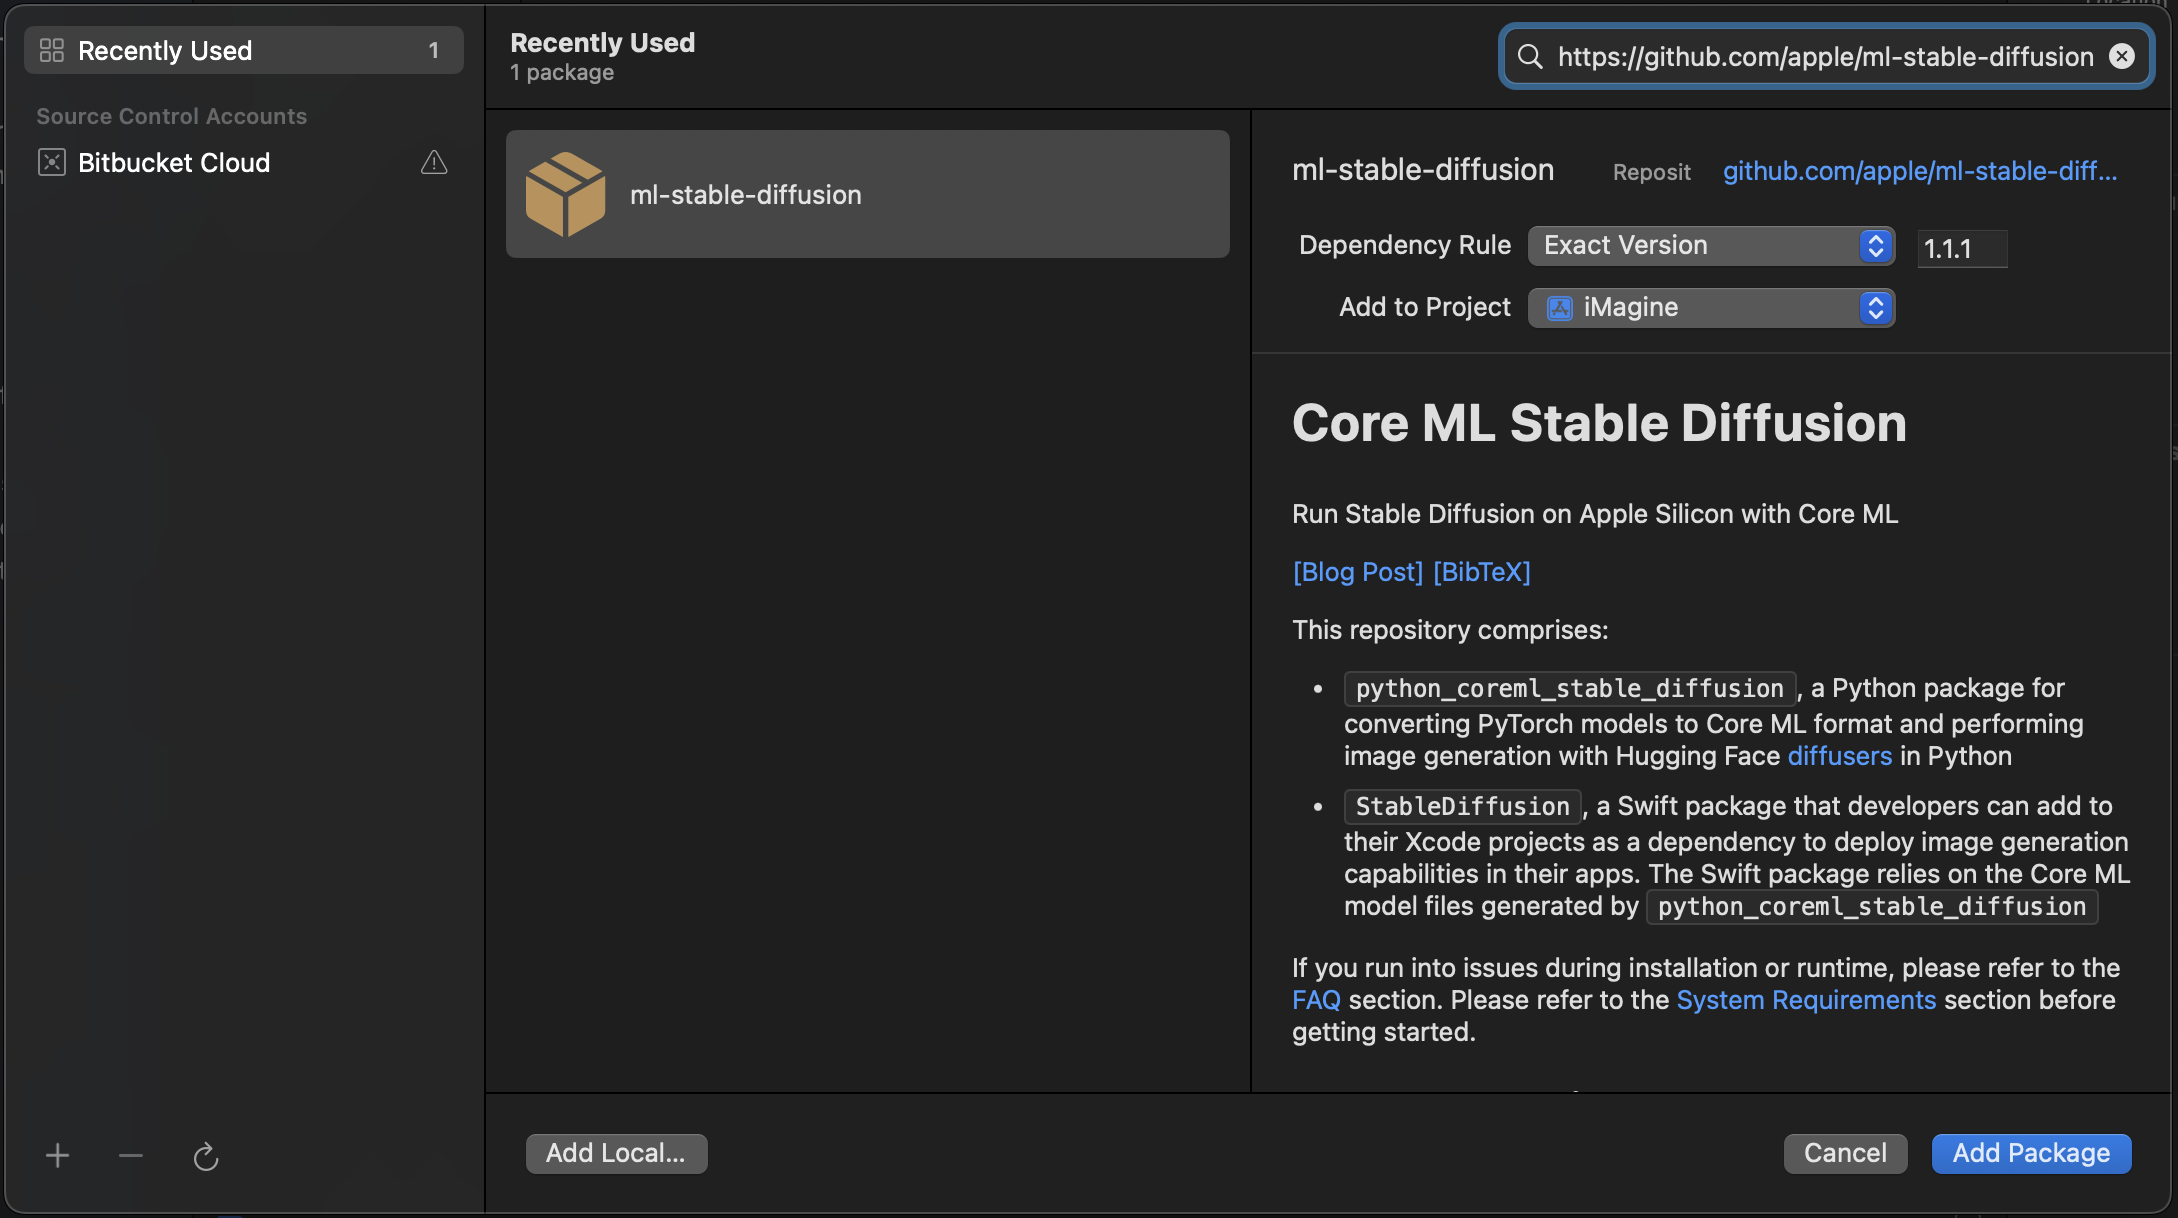Click the Core ML Stable Diffusion heading
This screenshot has height=1218, width=2178.
point(1599,423)
